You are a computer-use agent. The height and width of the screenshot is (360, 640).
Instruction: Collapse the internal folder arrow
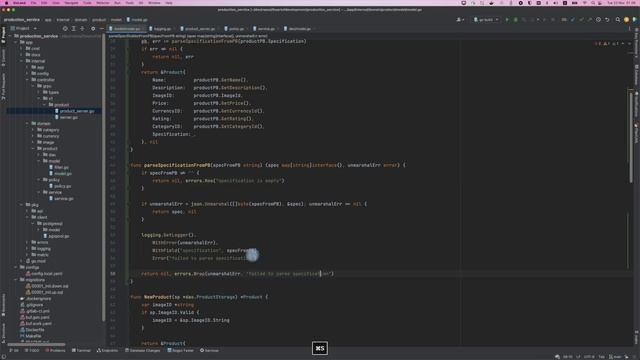[x=22, y=61]
